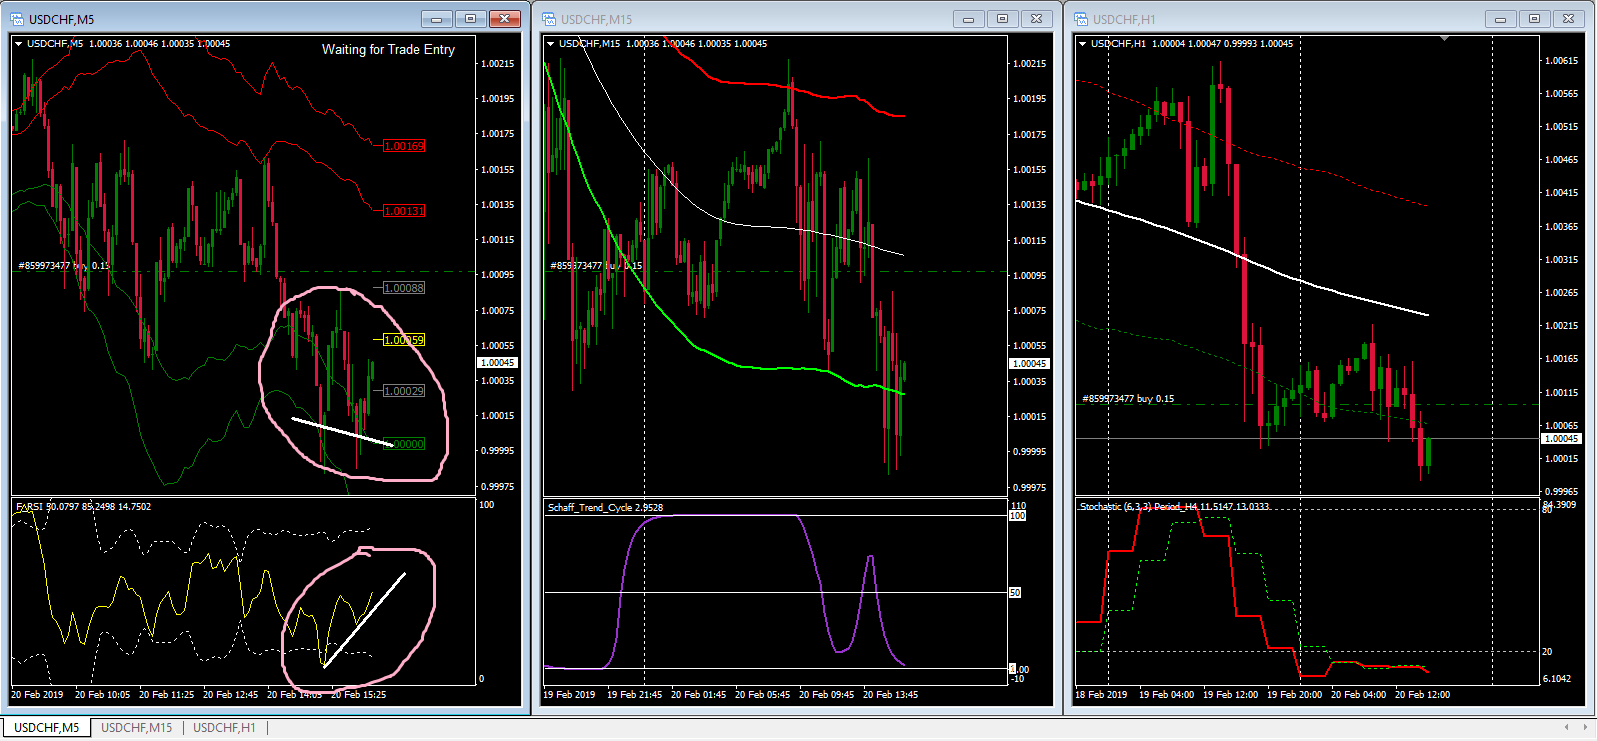Minimize the USDCHF,M15 chart window
Viewport: 1597px width, 741px height.
click(x=968, y=19)
